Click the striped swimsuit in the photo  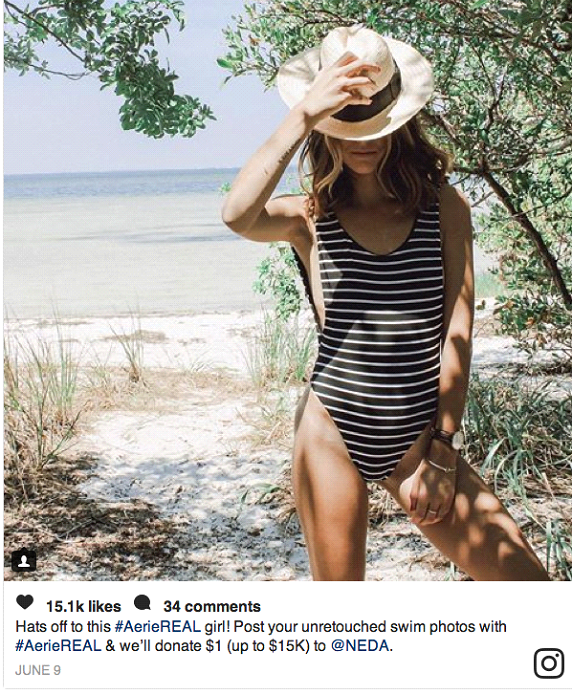coord(375,336)
